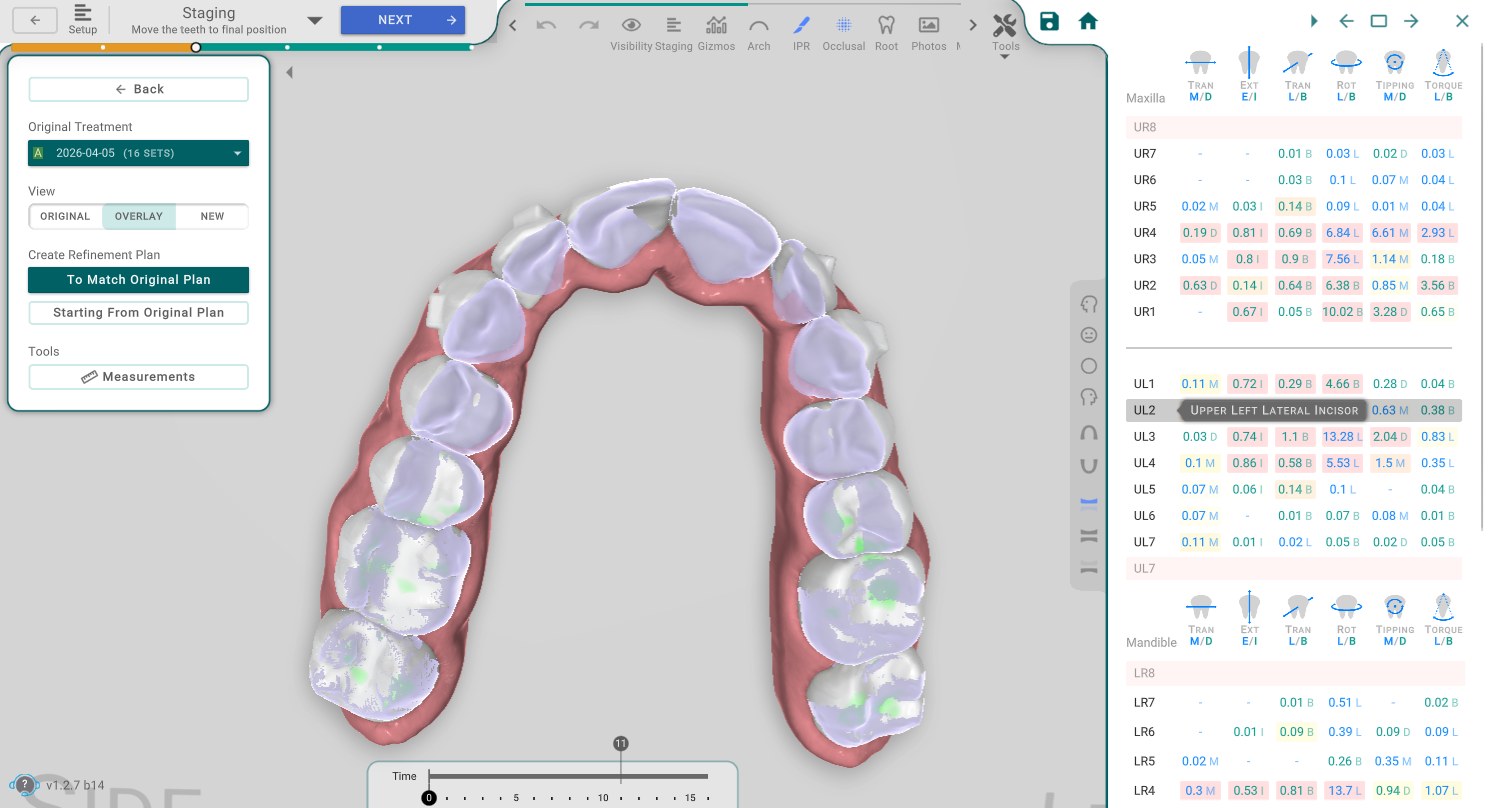Show more toolbar items with right chevron
The width and height of the screenshot is (1488, 808).
(973, 25)
